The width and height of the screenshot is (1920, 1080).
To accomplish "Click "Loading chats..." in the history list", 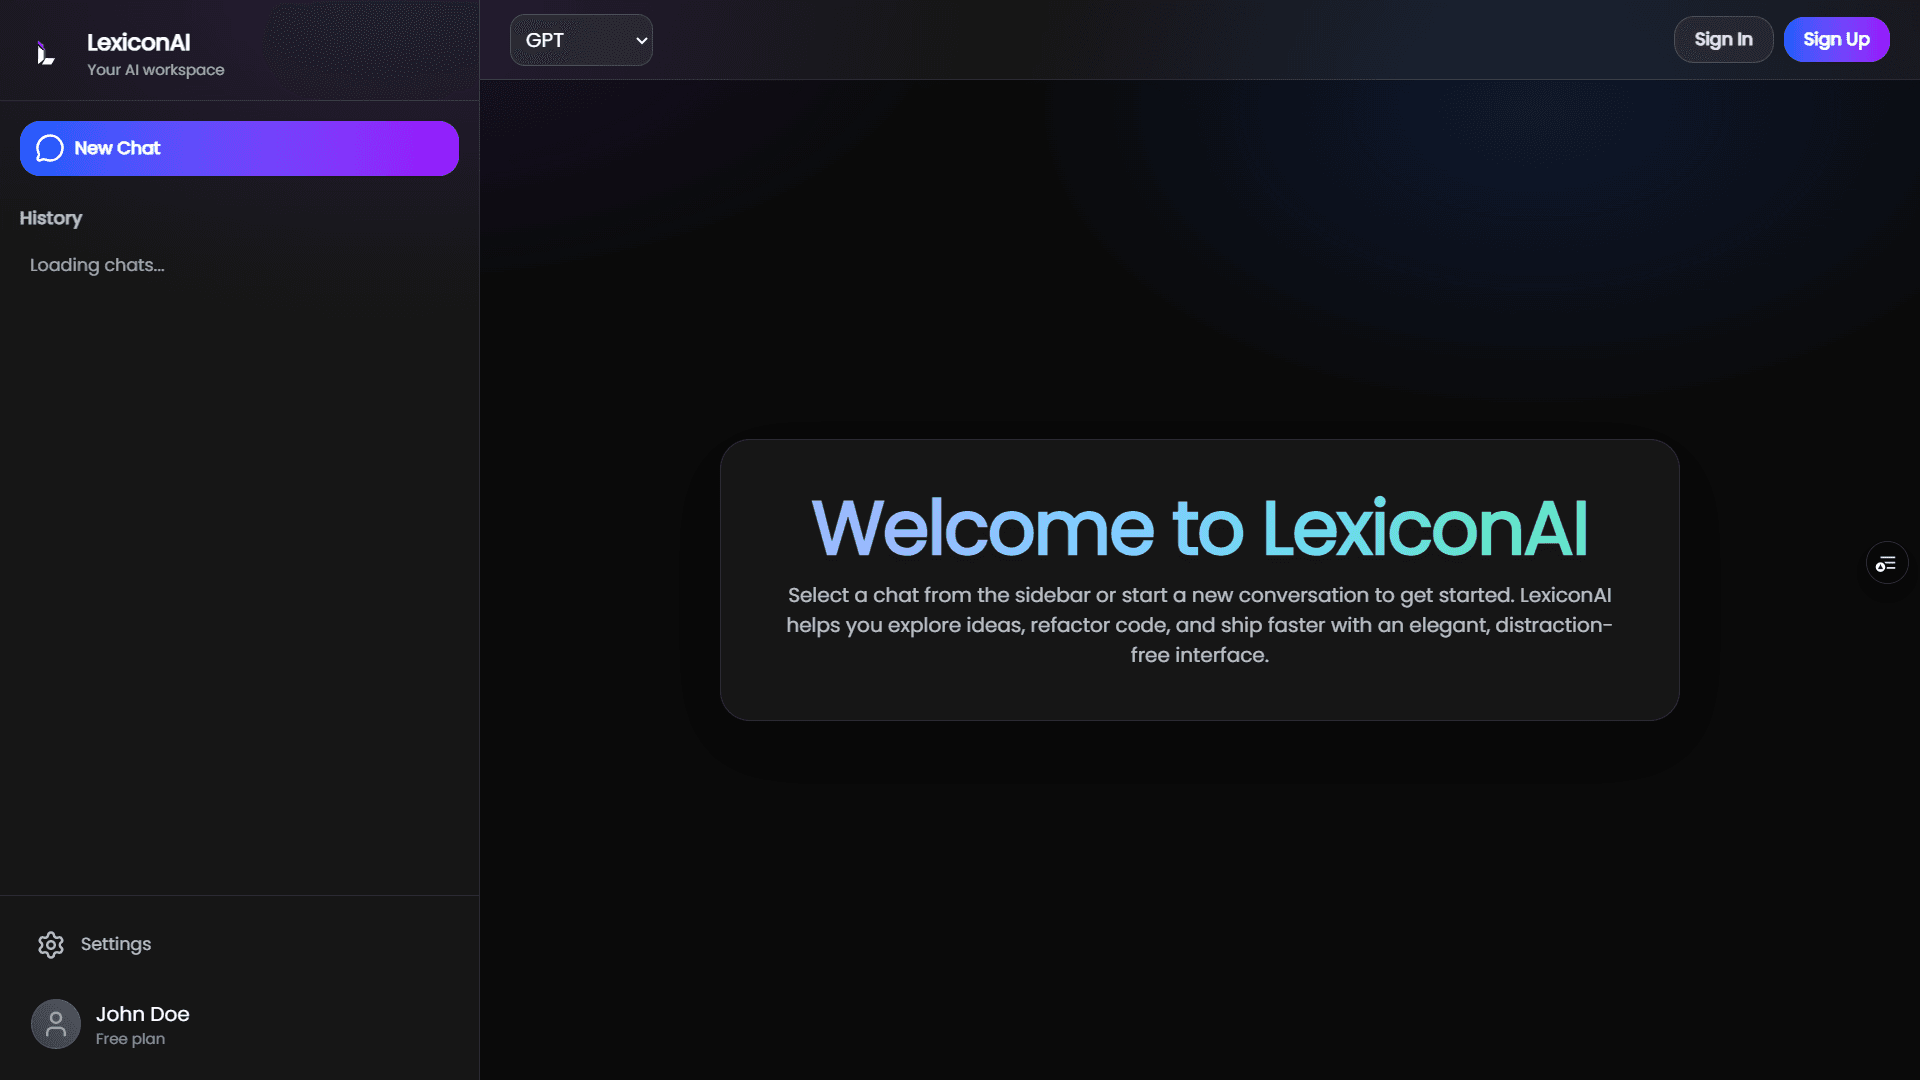I will 96,265.
